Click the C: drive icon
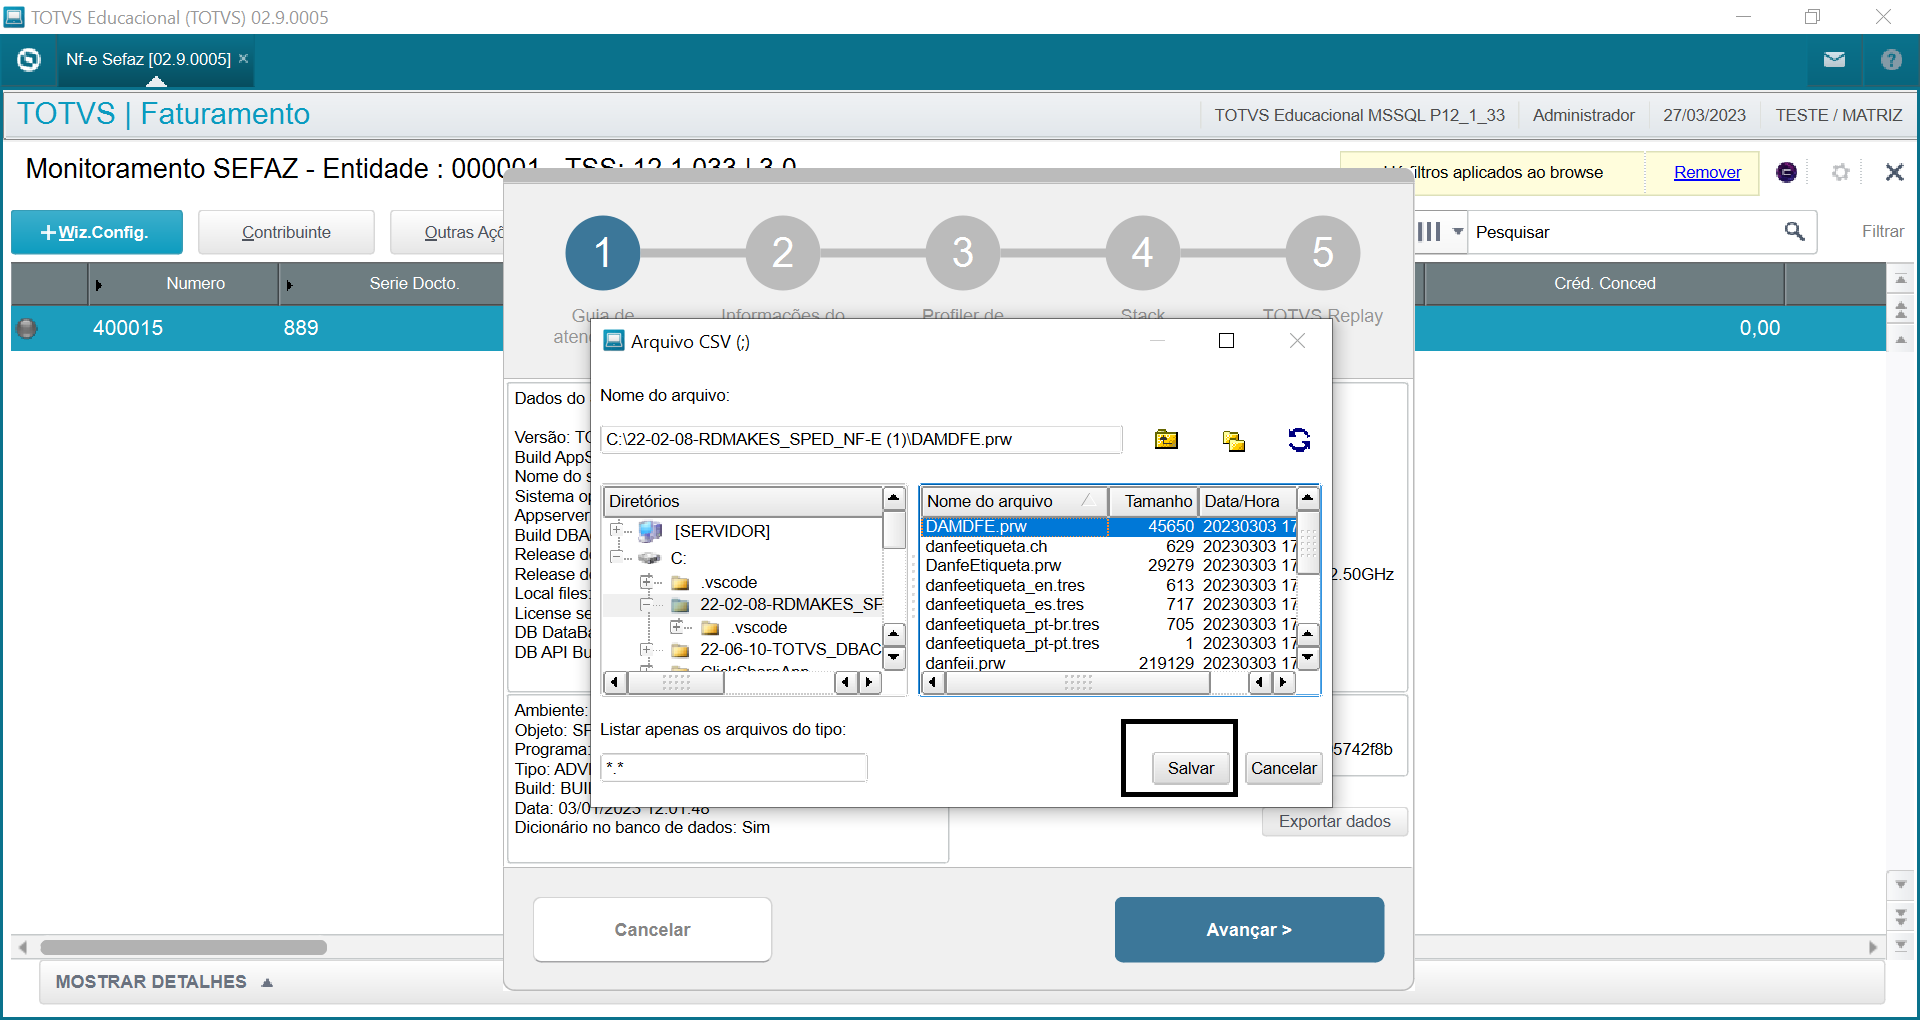The width and height of the screenshot is (1920, 1020). click(651, 558)
